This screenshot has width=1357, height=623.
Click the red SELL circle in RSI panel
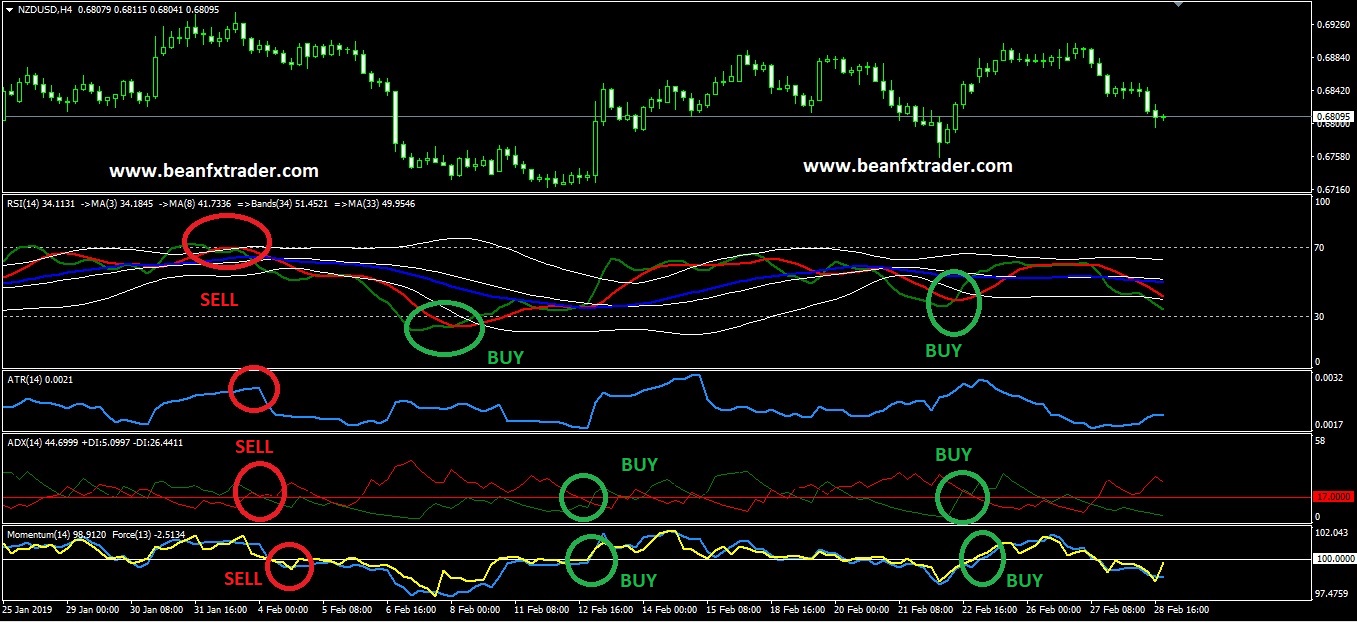click(x=226, y=241)
